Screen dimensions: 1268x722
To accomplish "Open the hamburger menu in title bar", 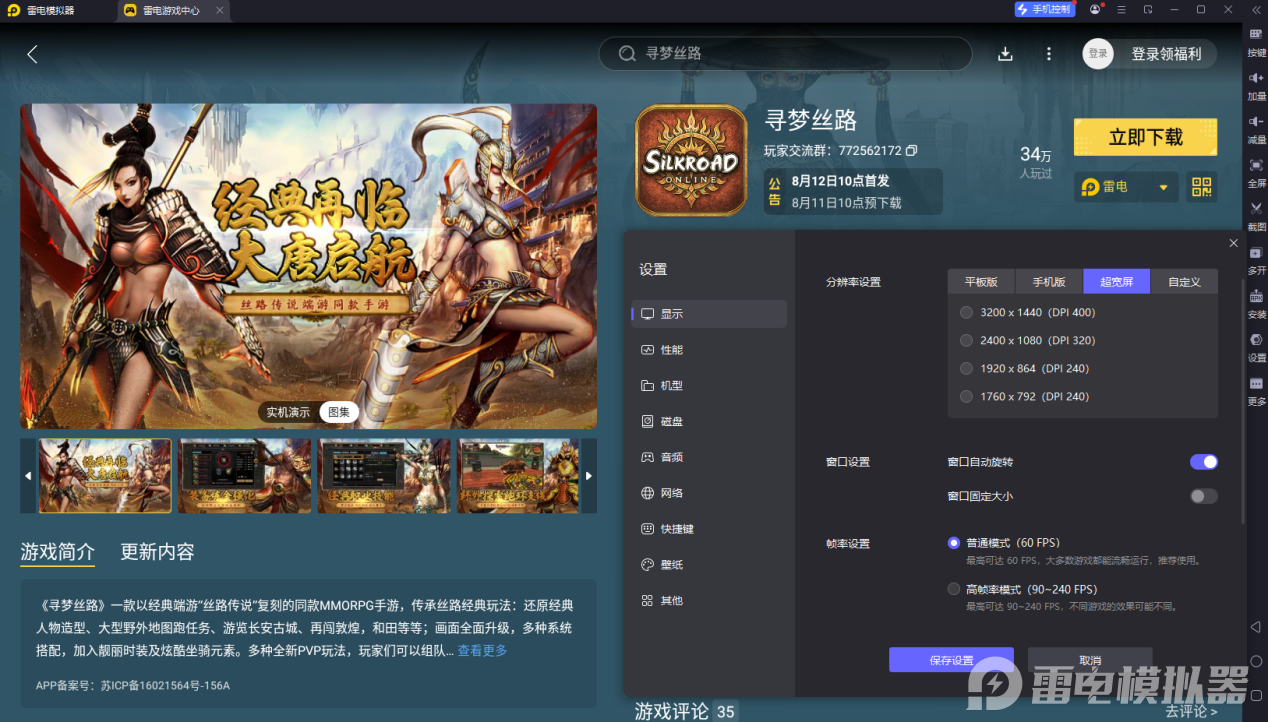I will [x=1122, y=9].
